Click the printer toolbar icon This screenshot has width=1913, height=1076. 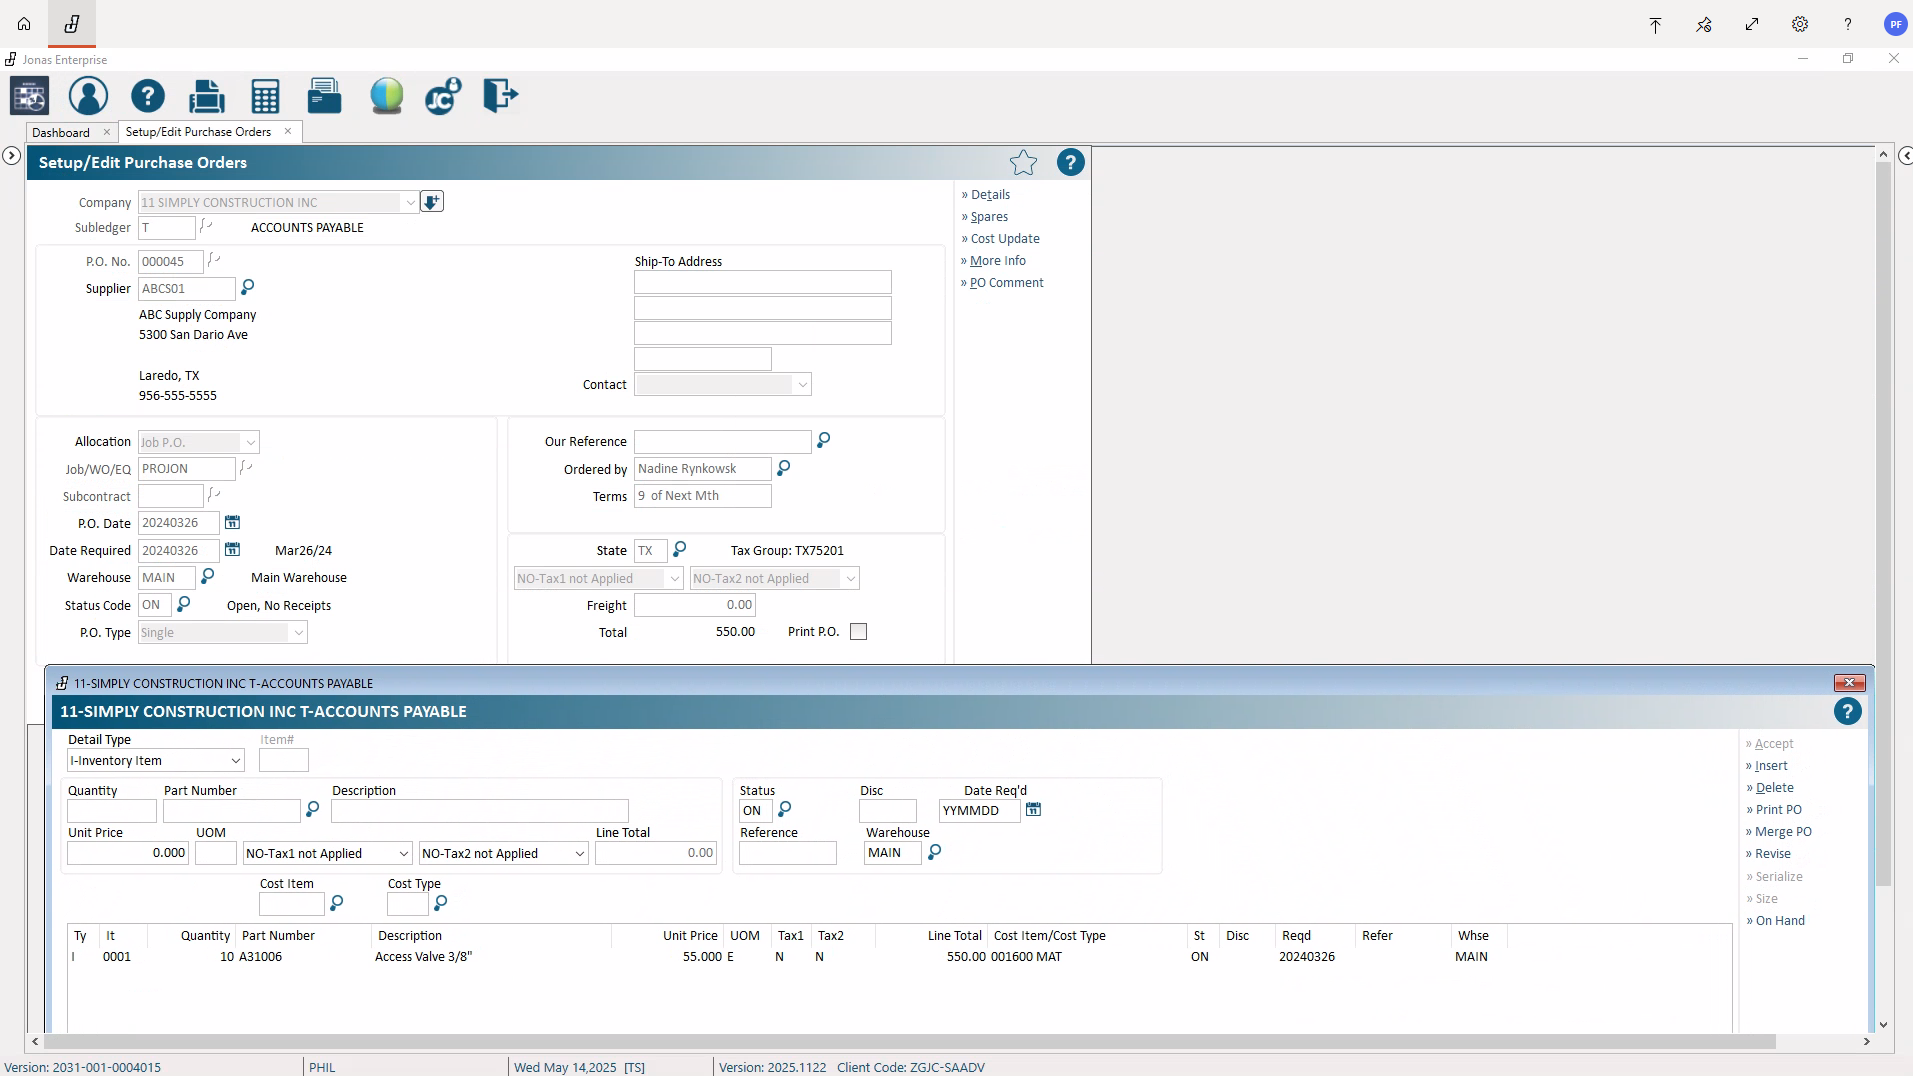point(207,96)
